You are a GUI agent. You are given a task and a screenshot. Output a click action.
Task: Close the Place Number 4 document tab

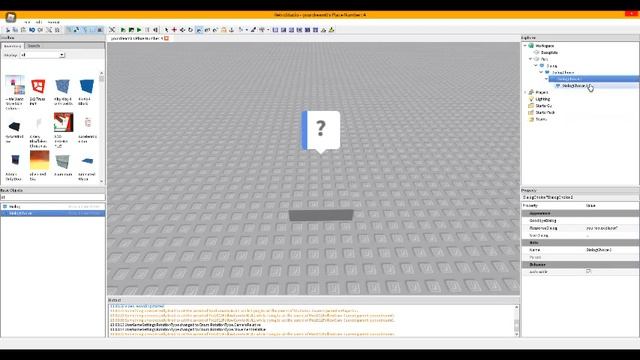pos(167,38)
